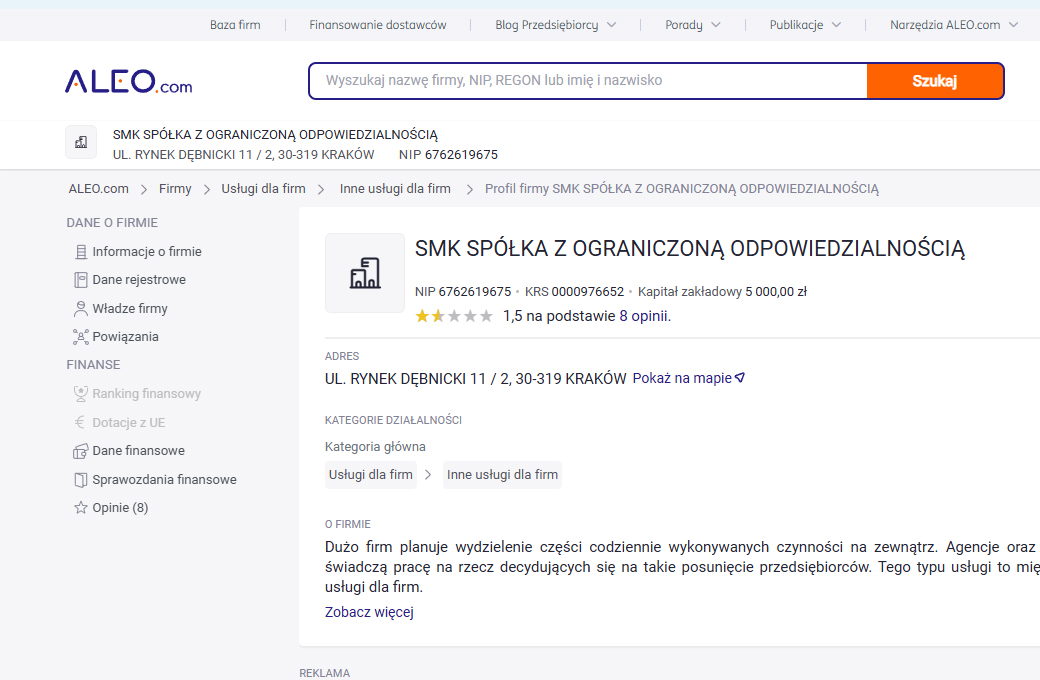Click the current Profil firmy breadcrumb text

point(682,189)
